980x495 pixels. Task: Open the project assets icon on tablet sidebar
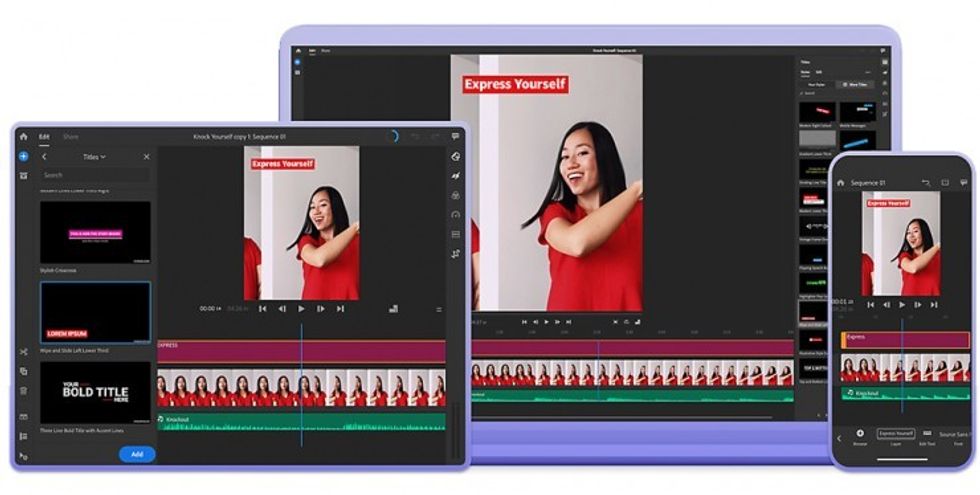(x=24, y=176)
